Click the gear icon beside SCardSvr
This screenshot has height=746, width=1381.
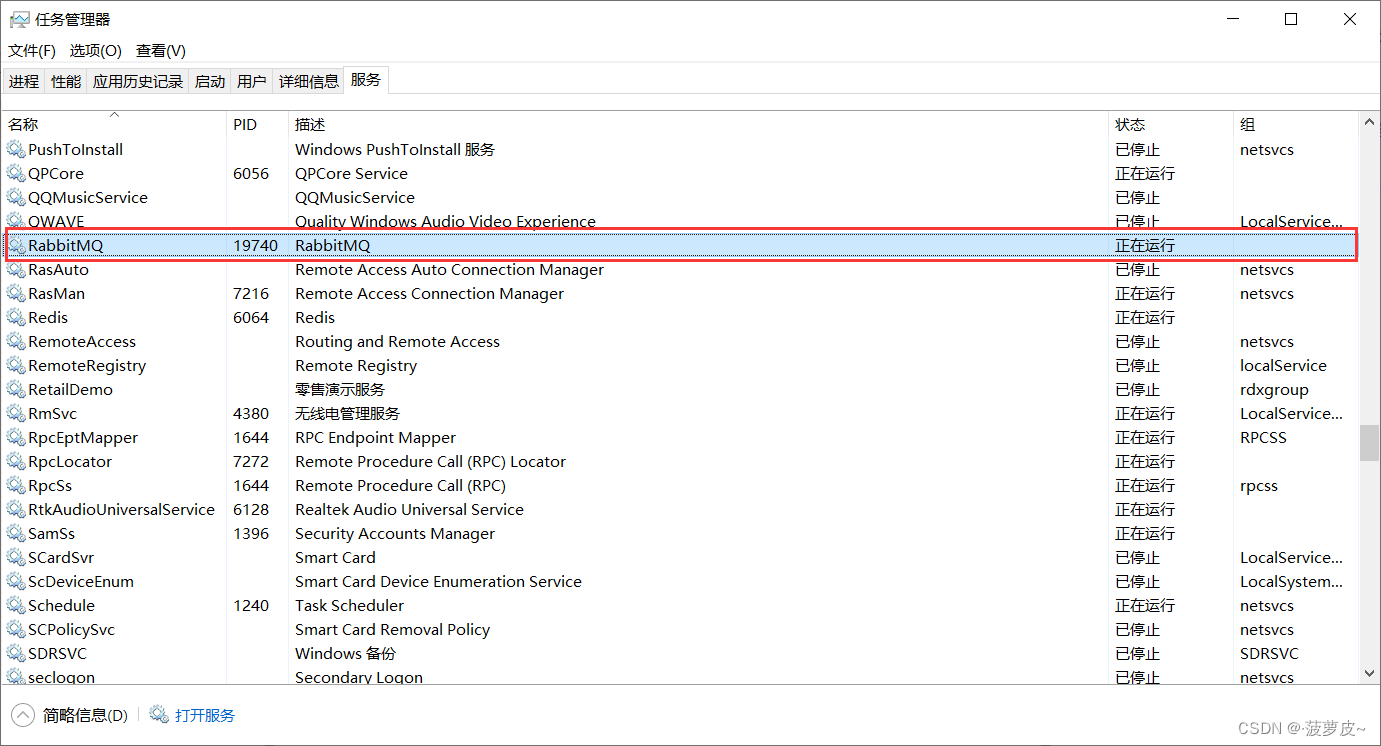[16, 558]
